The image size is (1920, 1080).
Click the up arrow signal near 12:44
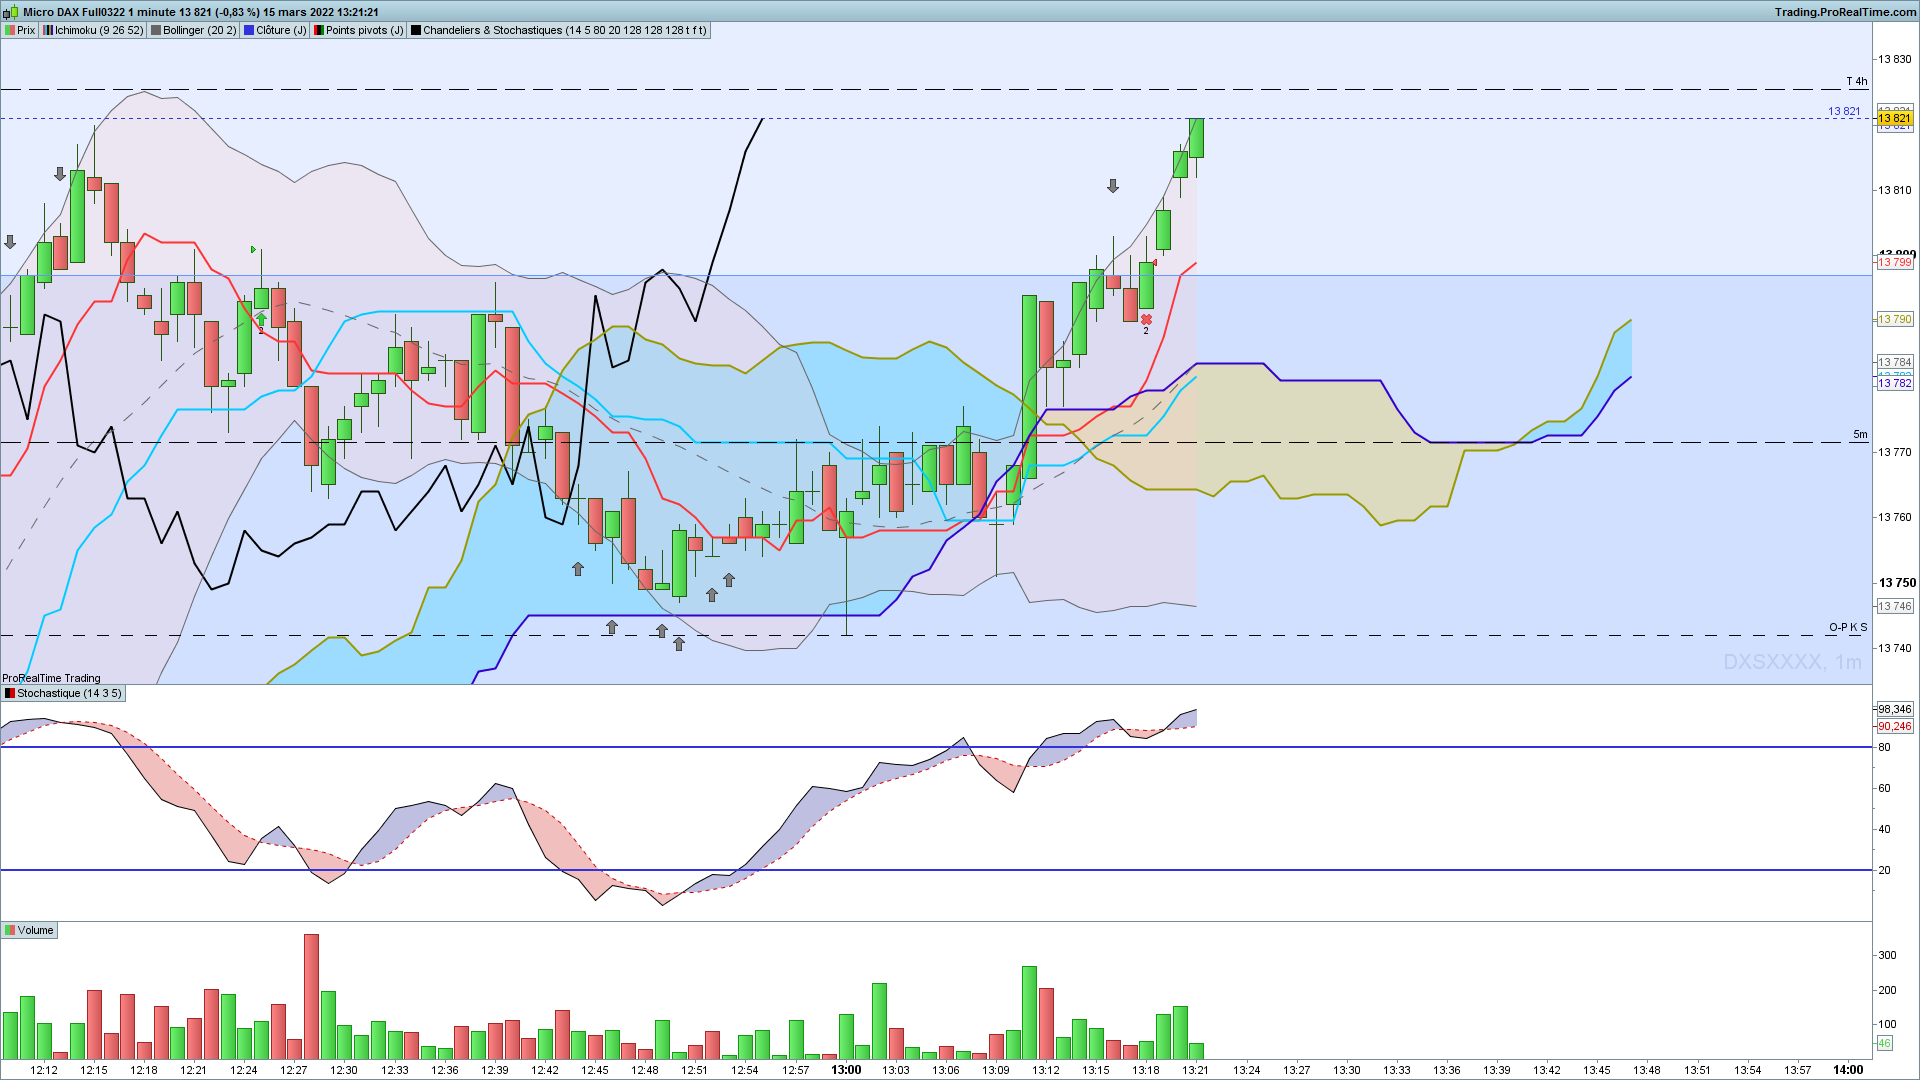pyautogui.click(x=577, y=569)
